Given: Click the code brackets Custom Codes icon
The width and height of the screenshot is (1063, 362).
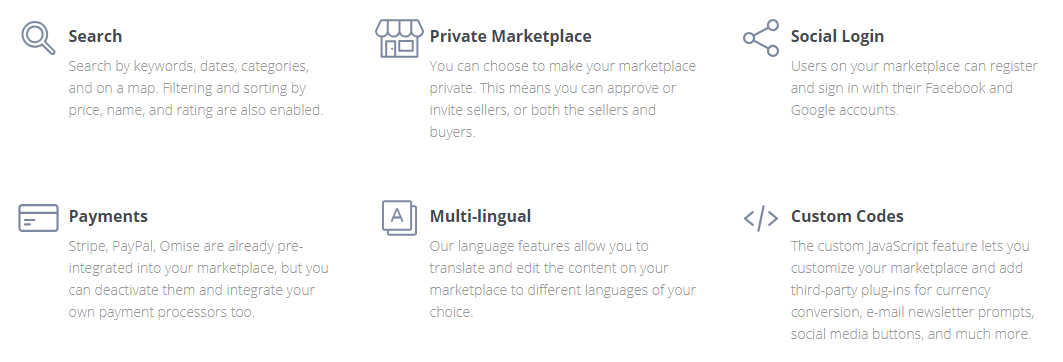Looking at the screenshot, I should [x=761, y=218].
